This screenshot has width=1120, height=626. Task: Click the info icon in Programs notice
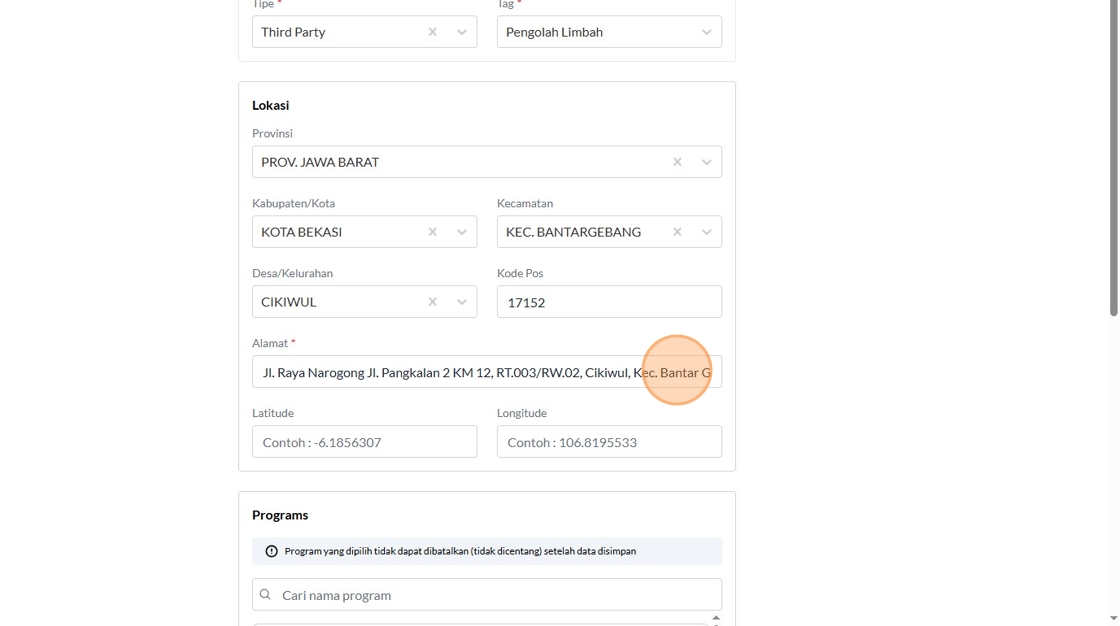[271, 551]
